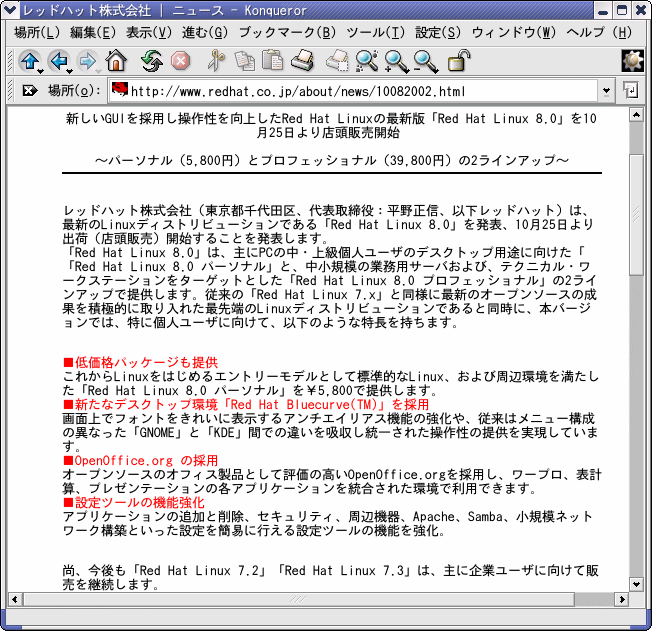
Task: Go back with the Back arrow icon
Action: pos(58,61)
